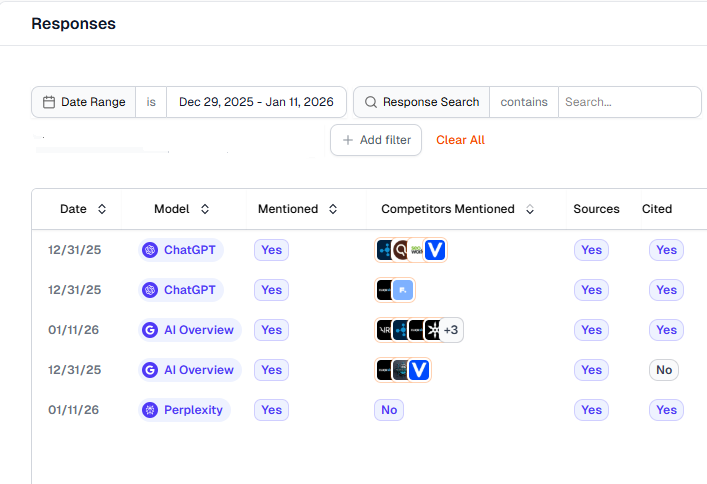Click the Perplexity model tag

[x=184, y=410]
